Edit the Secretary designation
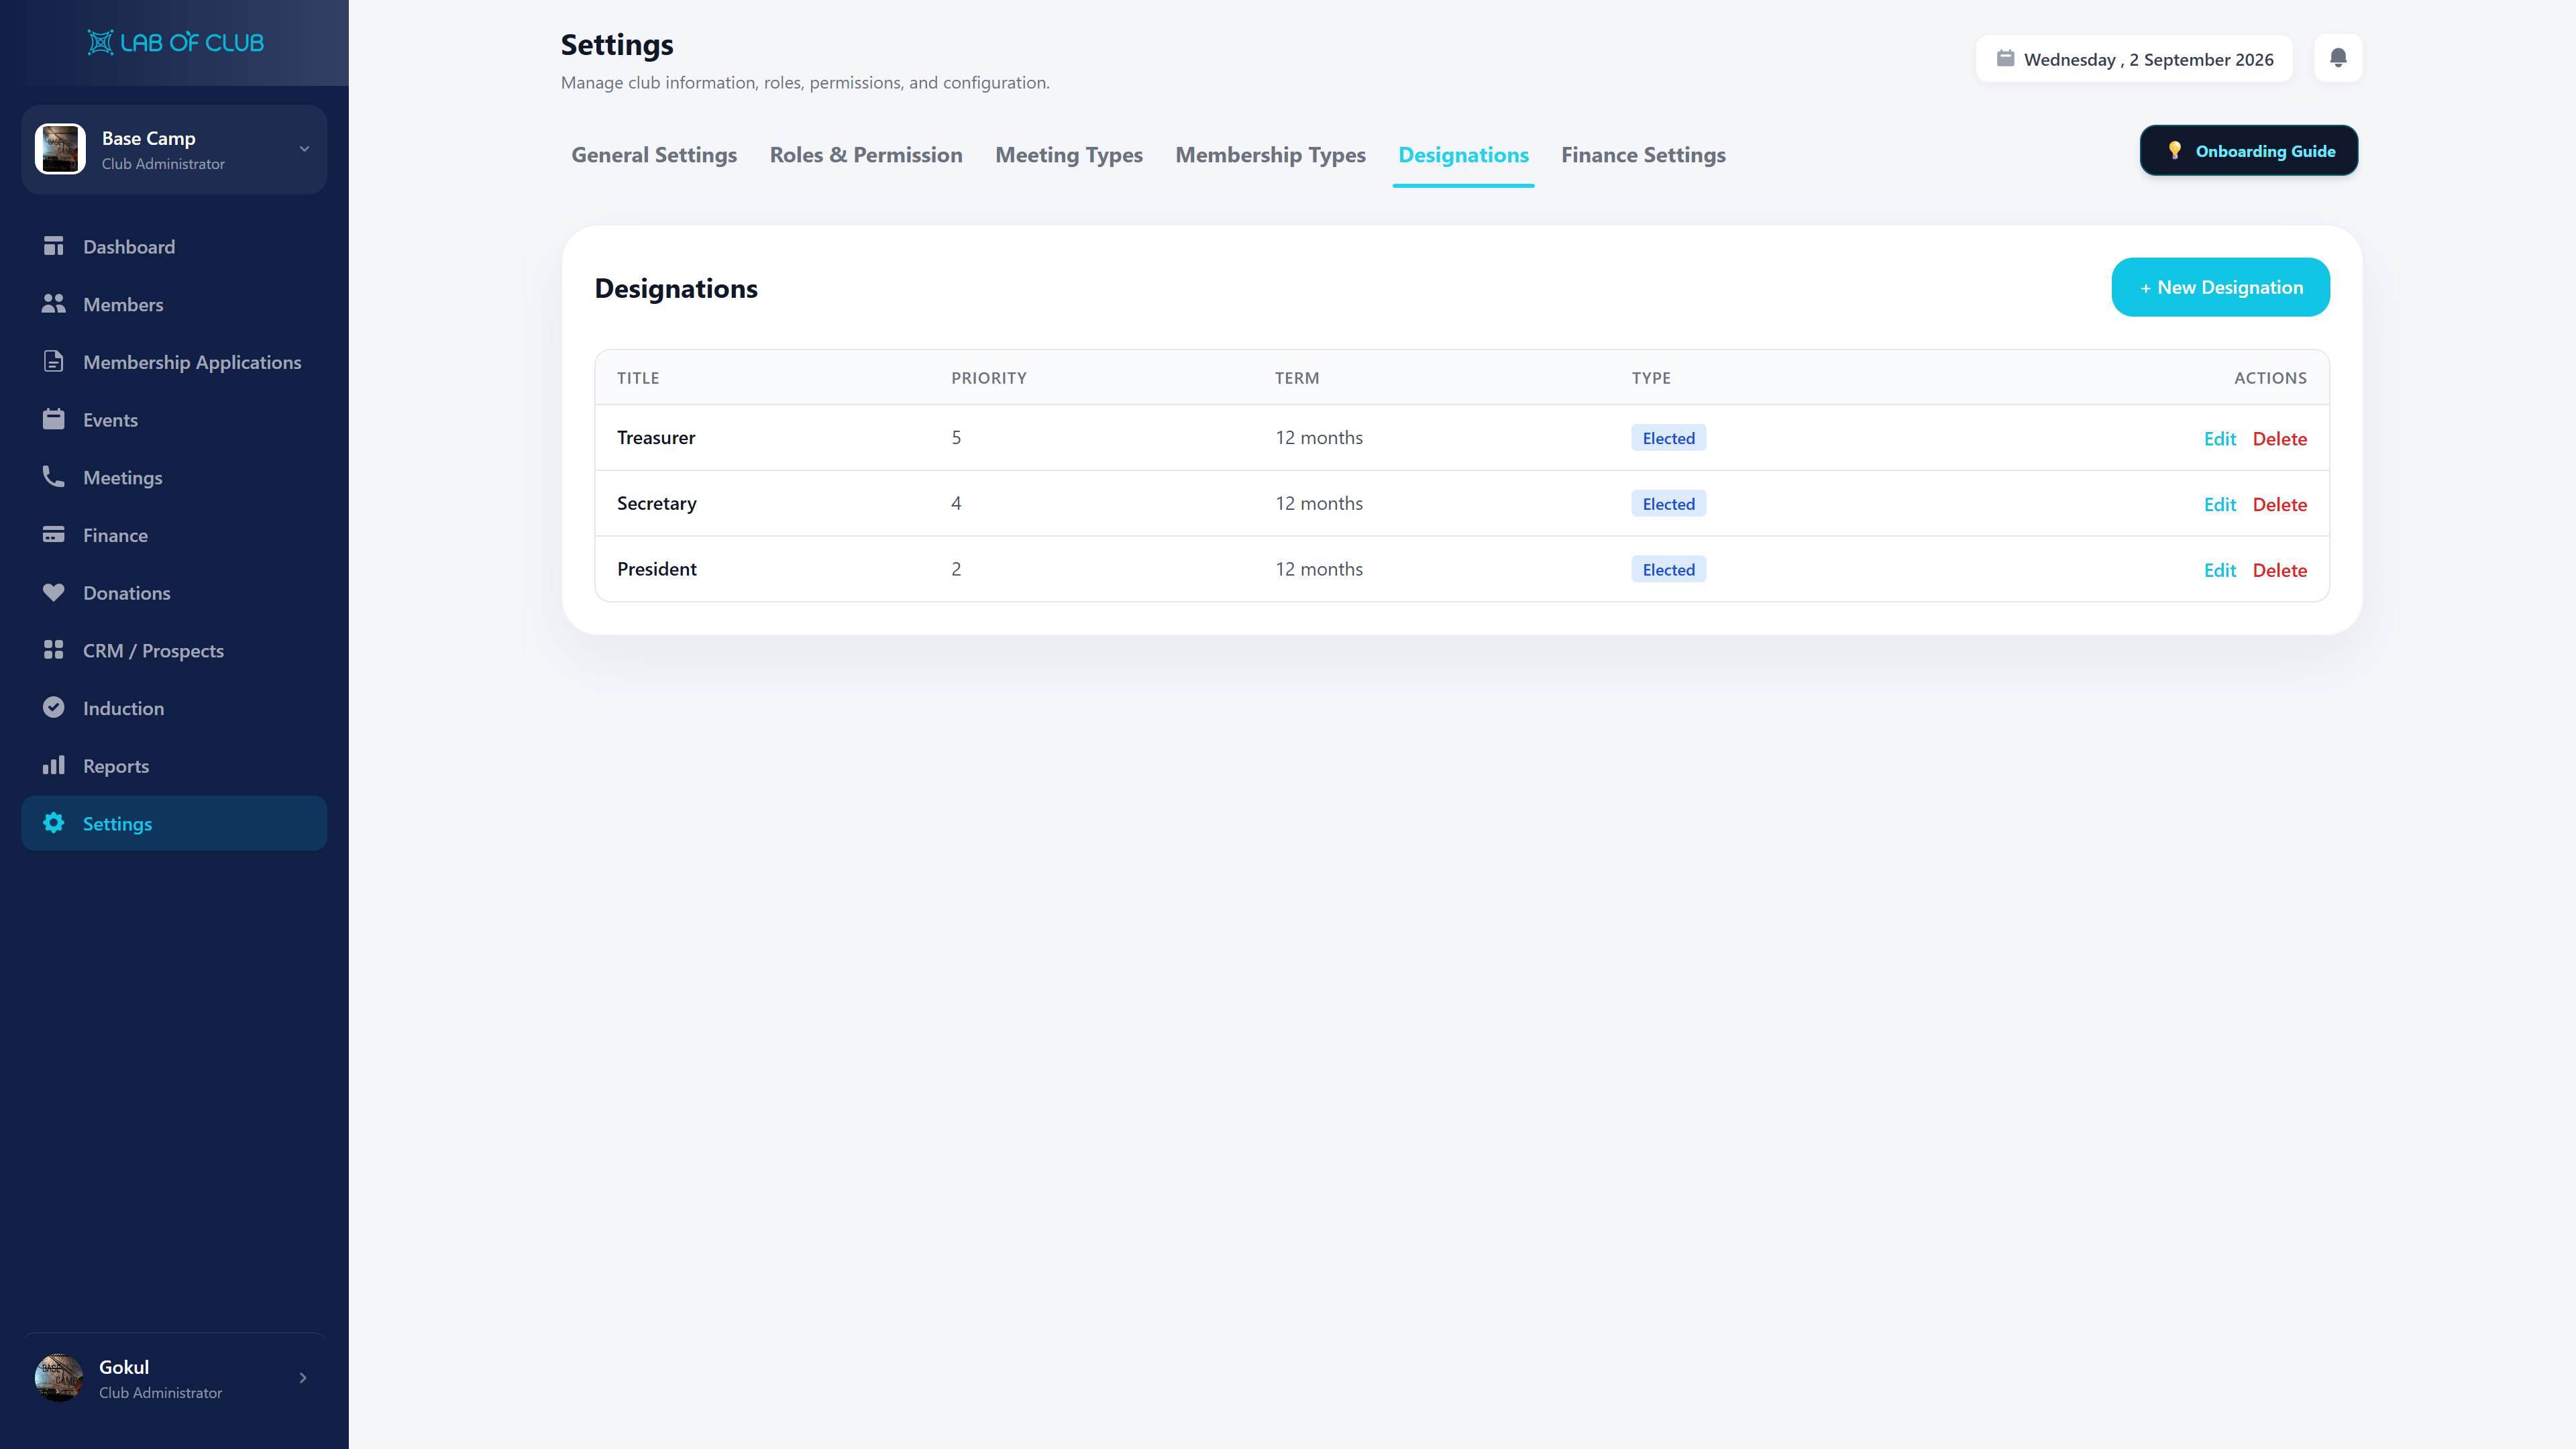The height and width of the screenshot is (1449, 2576). 2219,505
